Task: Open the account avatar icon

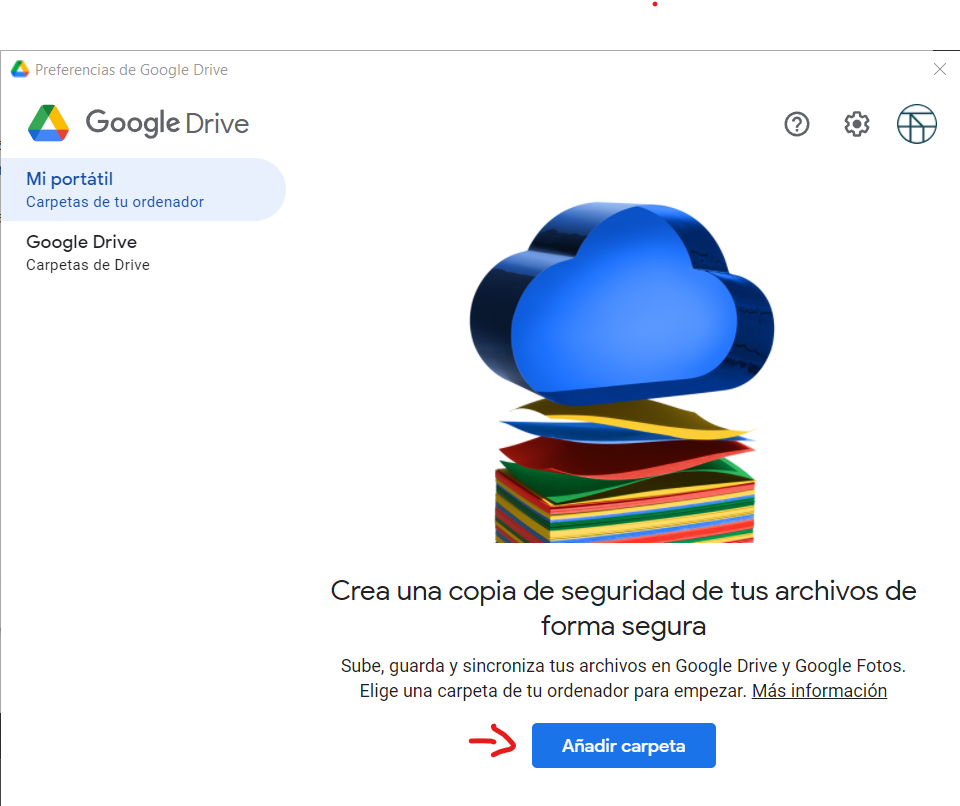Action: coord(917,124)
